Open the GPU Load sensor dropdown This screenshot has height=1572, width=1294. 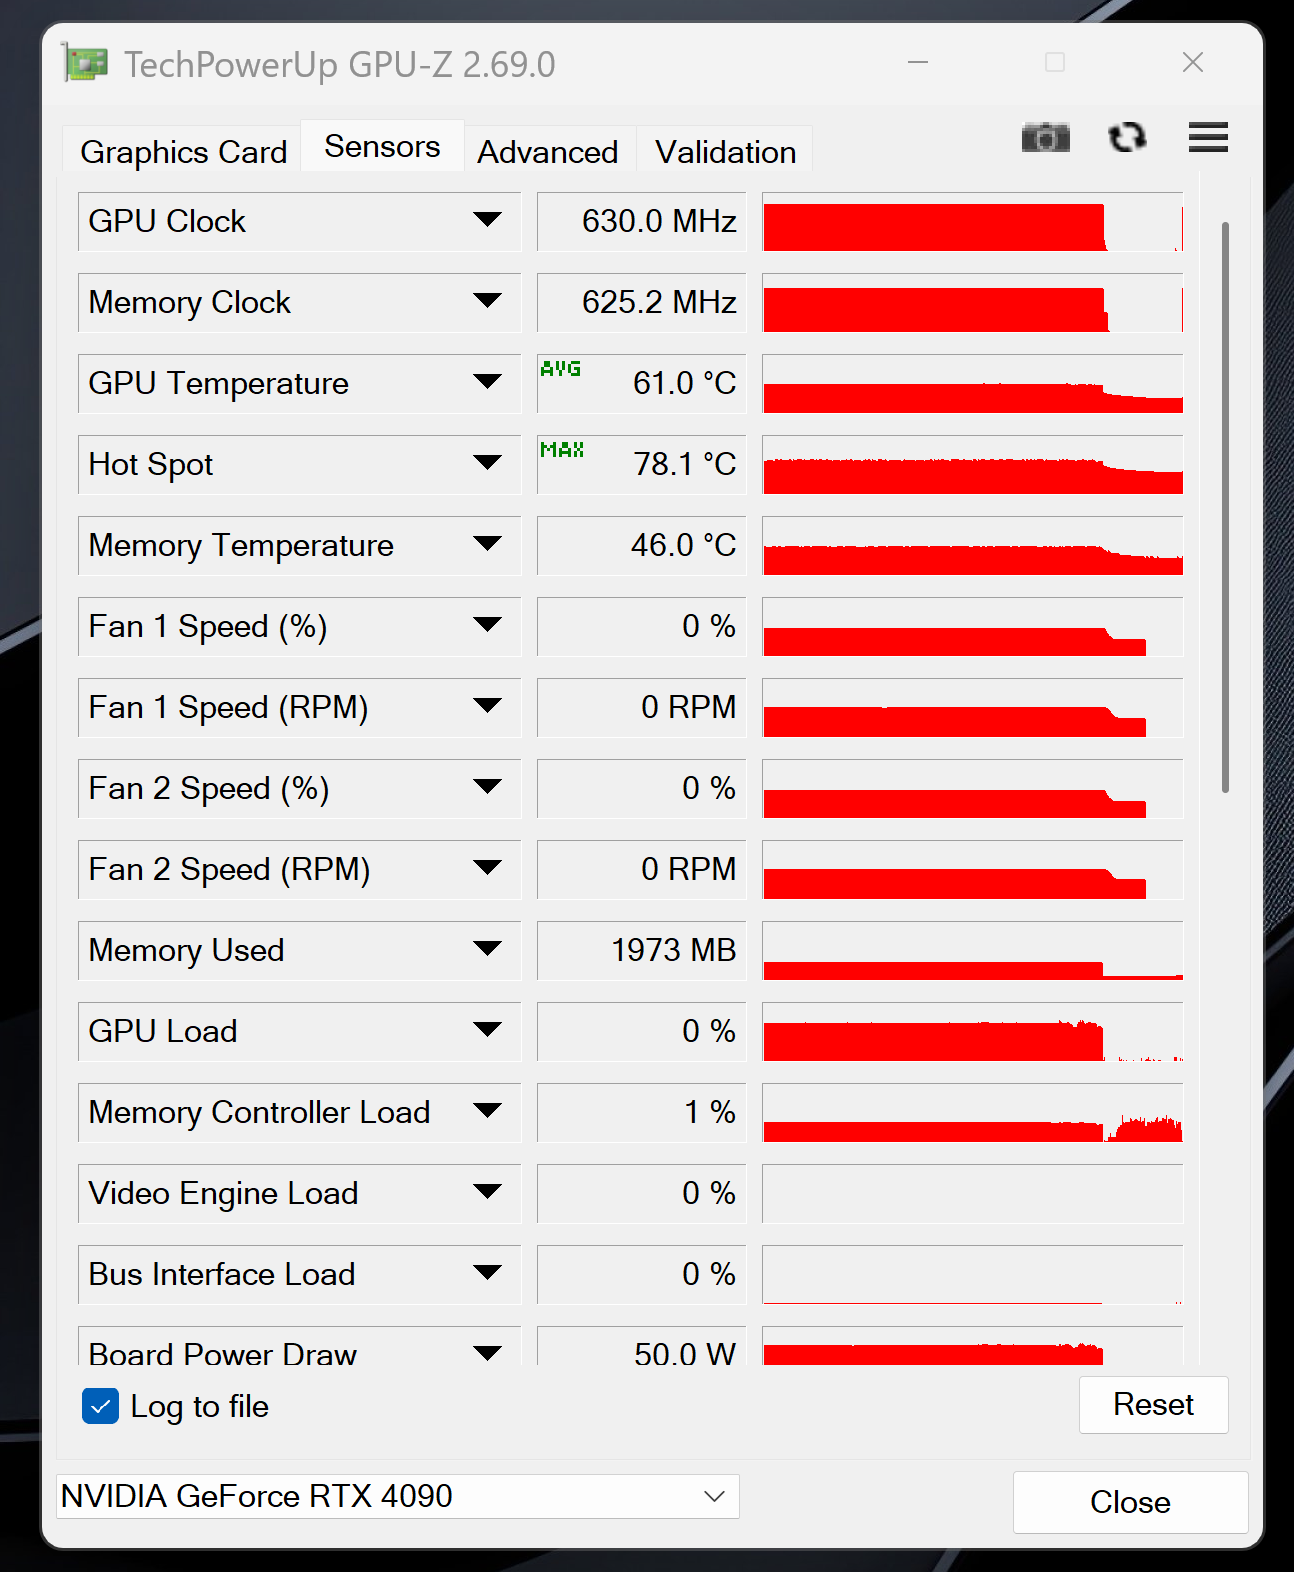coord(487,1030)
